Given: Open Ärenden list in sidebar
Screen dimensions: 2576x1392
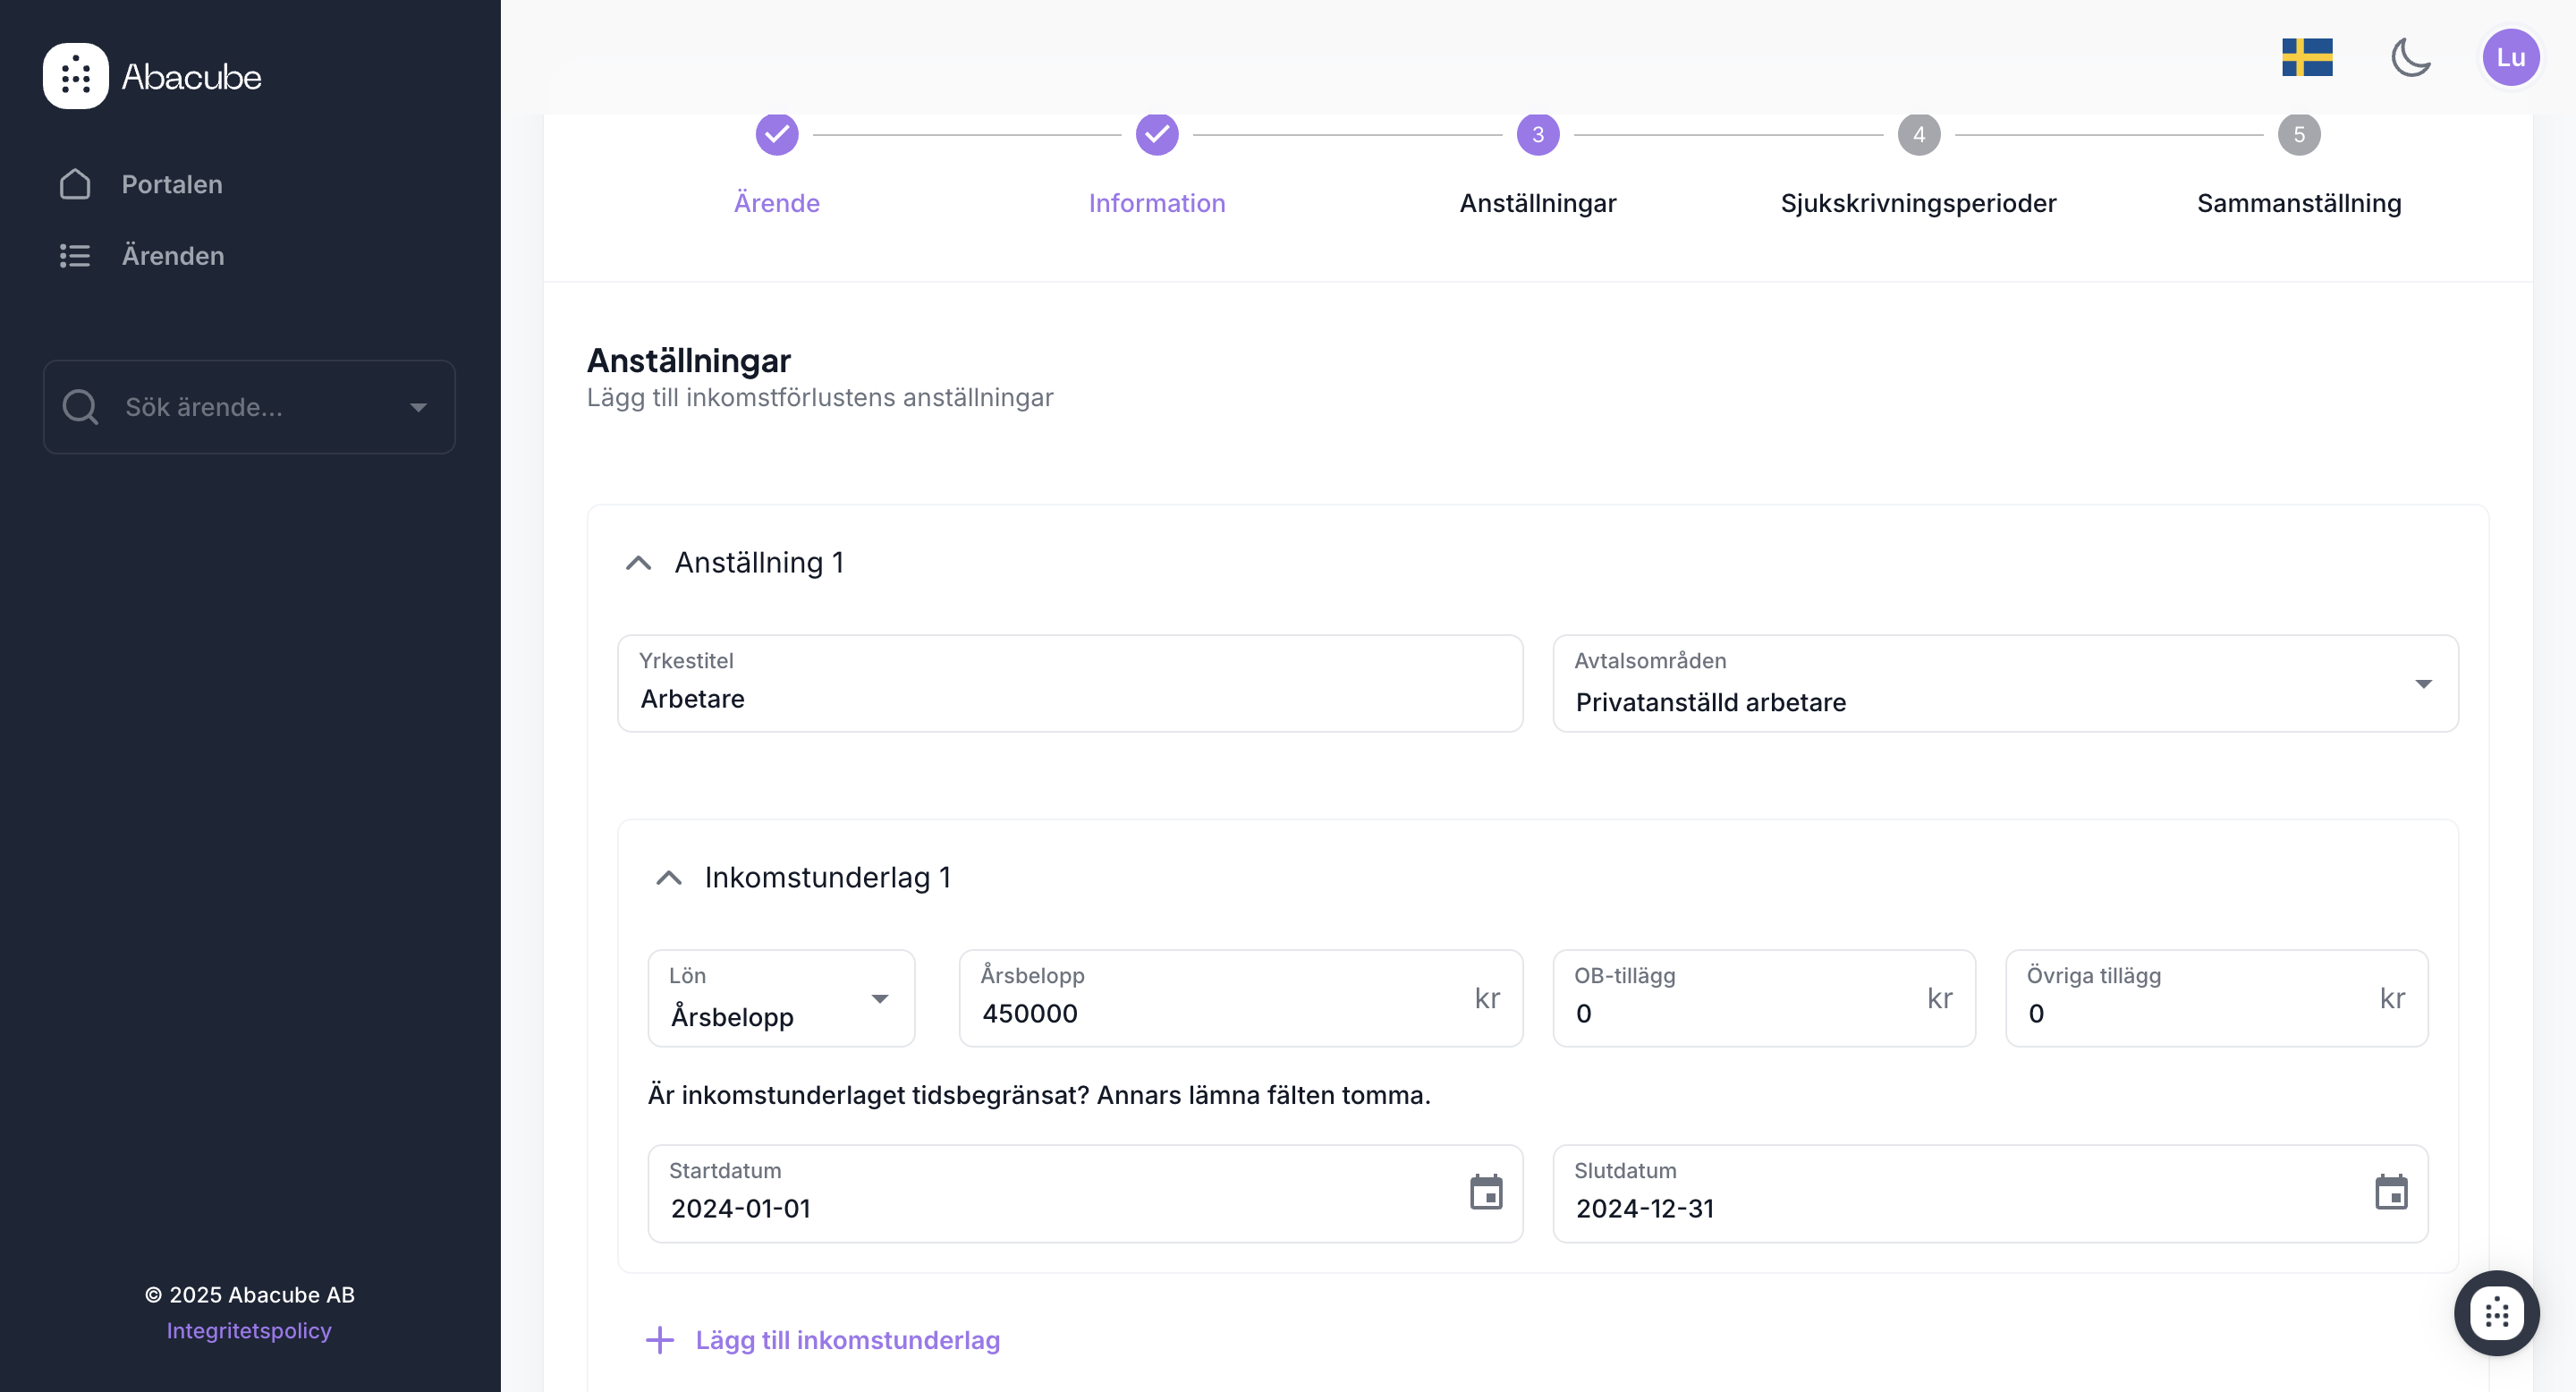Looking at the screenshot, I should [172, 256].
